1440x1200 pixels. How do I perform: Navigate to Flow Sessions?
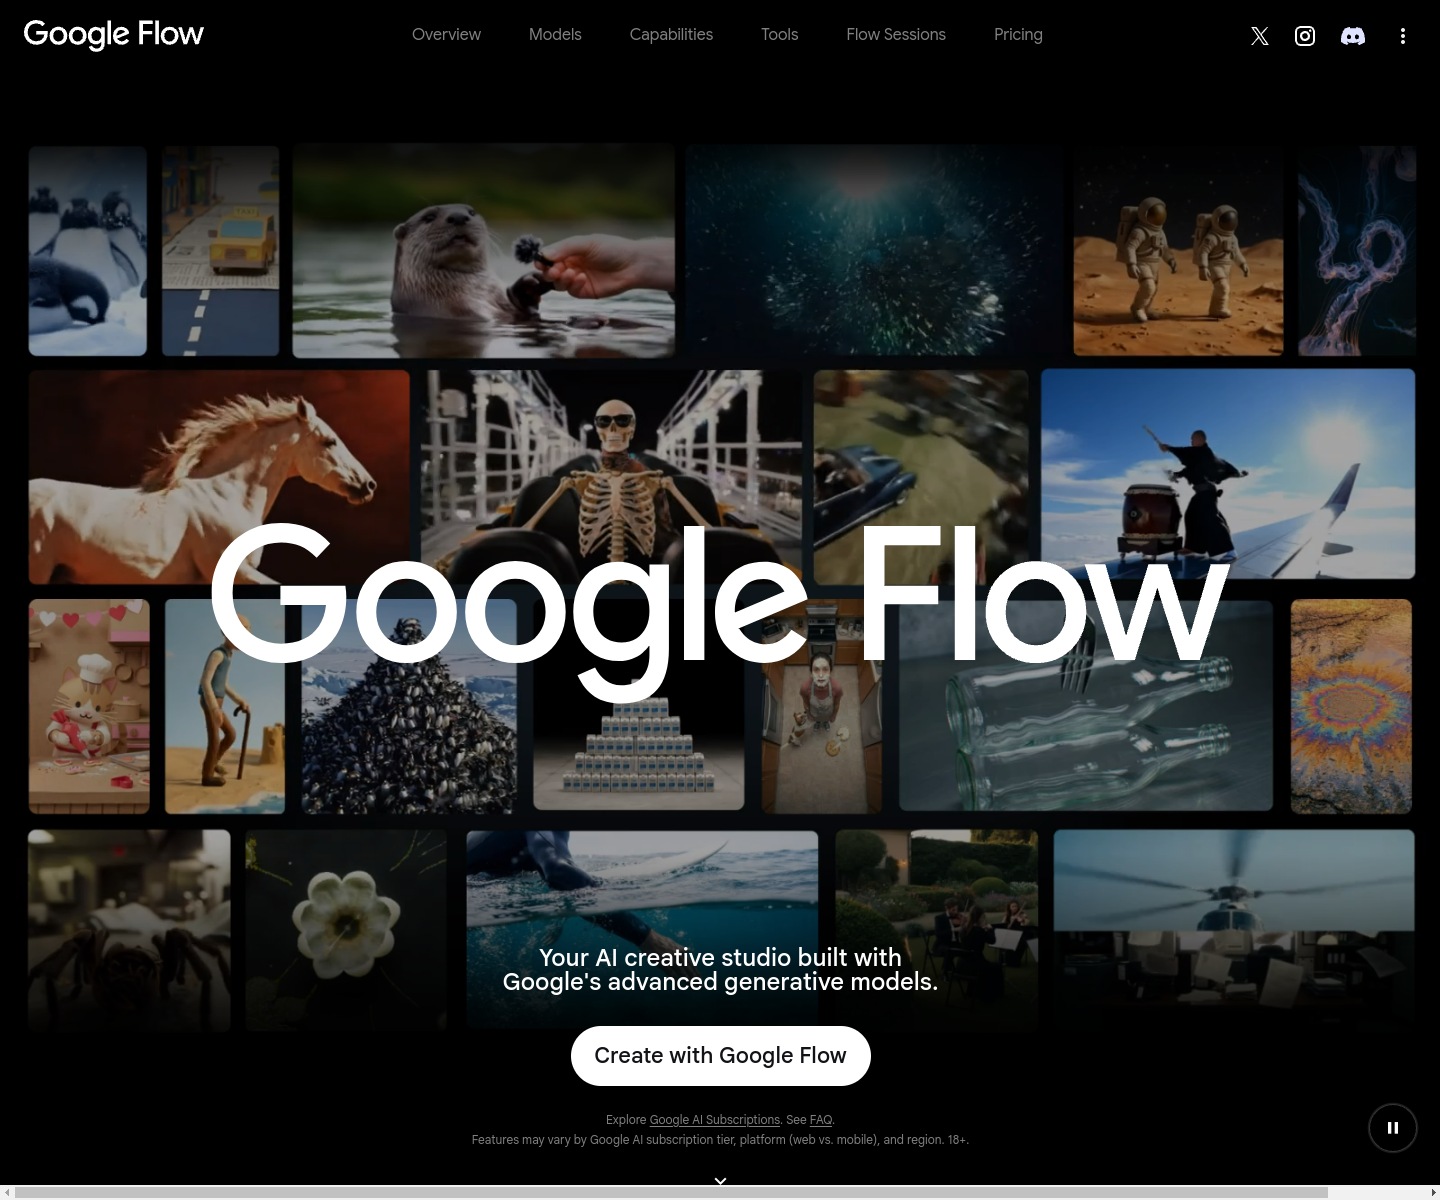click(896, 34)
